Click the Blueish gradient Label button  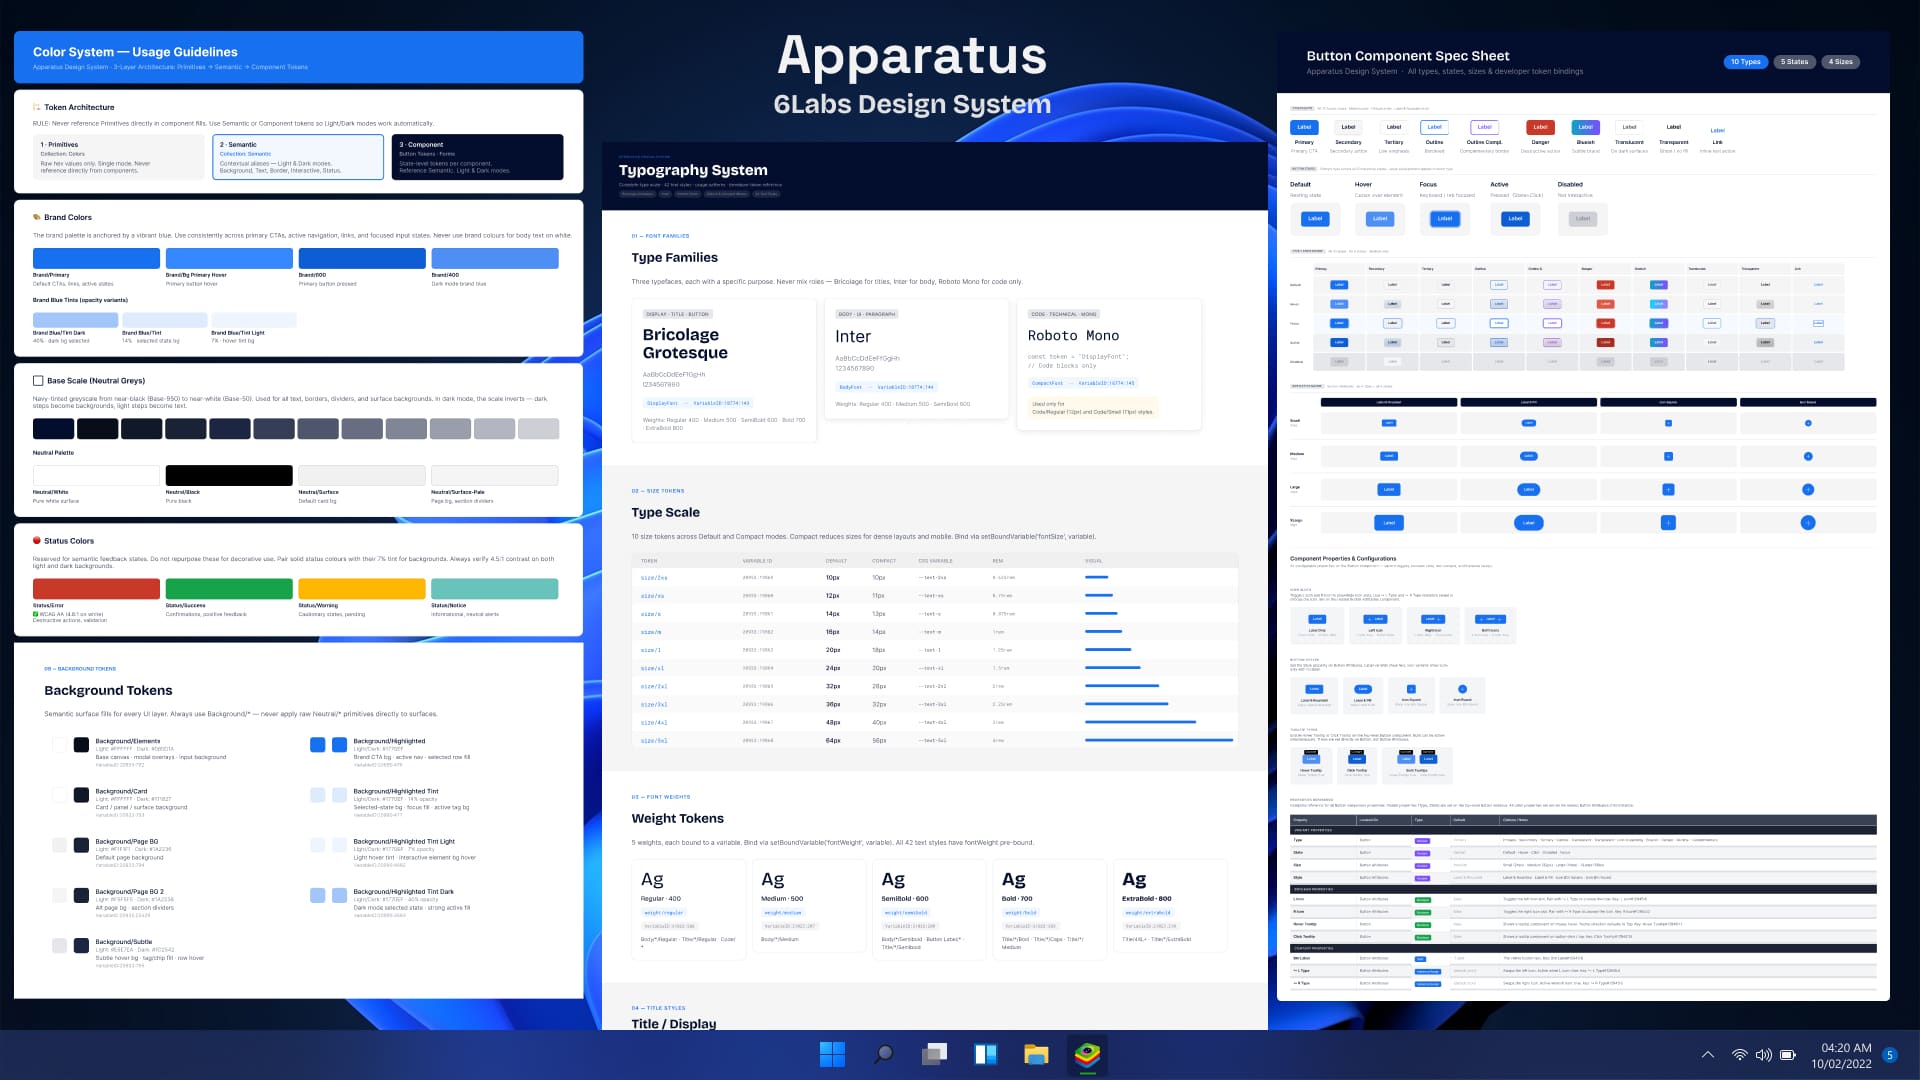[x=1585, y=127]
